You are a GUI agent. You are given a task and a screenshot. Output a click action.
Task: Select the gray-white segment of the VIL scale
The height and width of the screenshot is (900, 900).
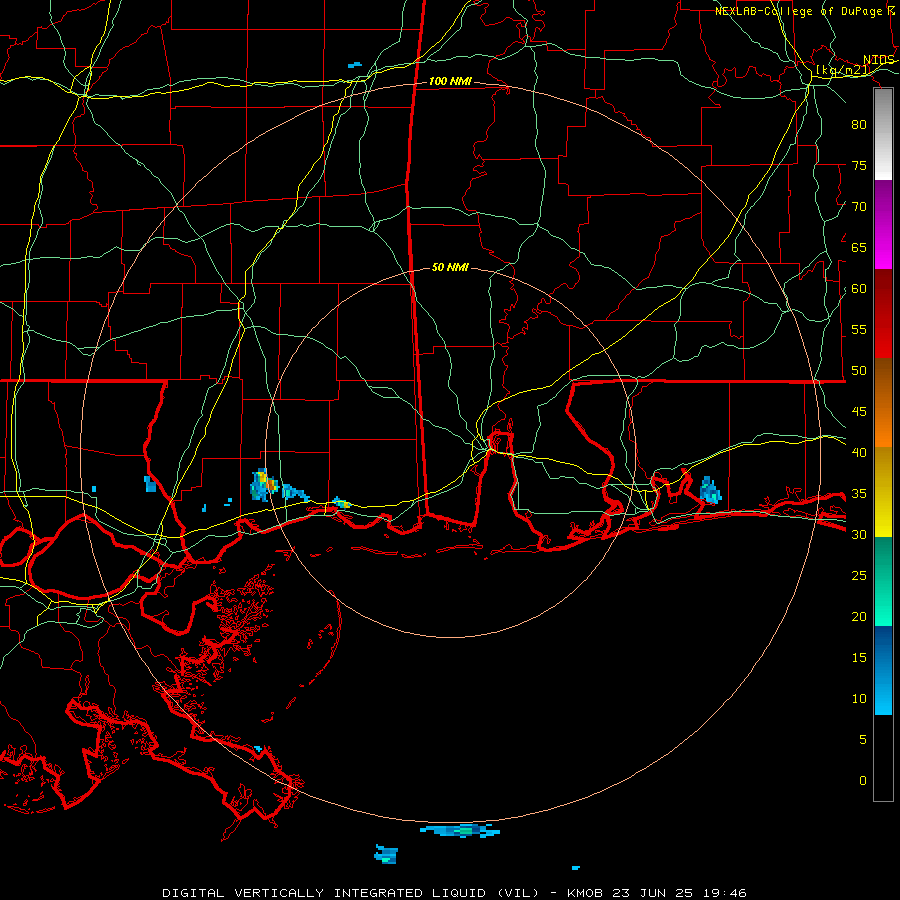click(x=883, y=134)
